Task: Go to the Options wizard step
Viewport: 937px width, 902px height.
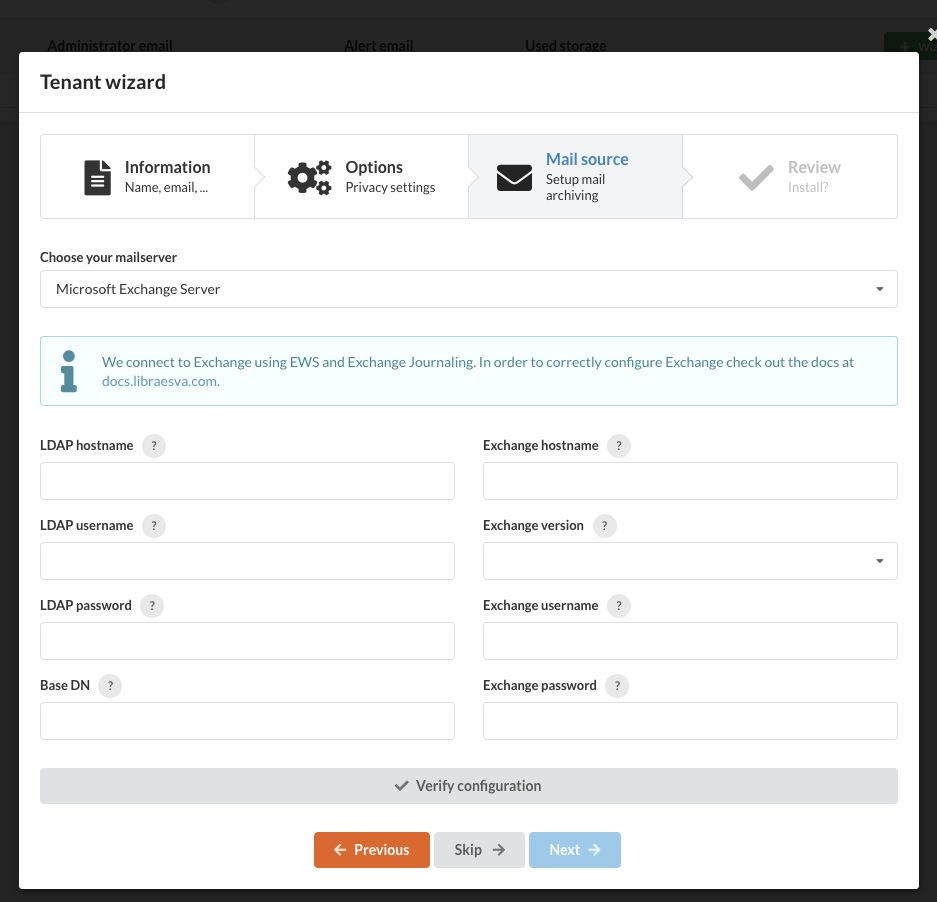Action: click(362, 176)
